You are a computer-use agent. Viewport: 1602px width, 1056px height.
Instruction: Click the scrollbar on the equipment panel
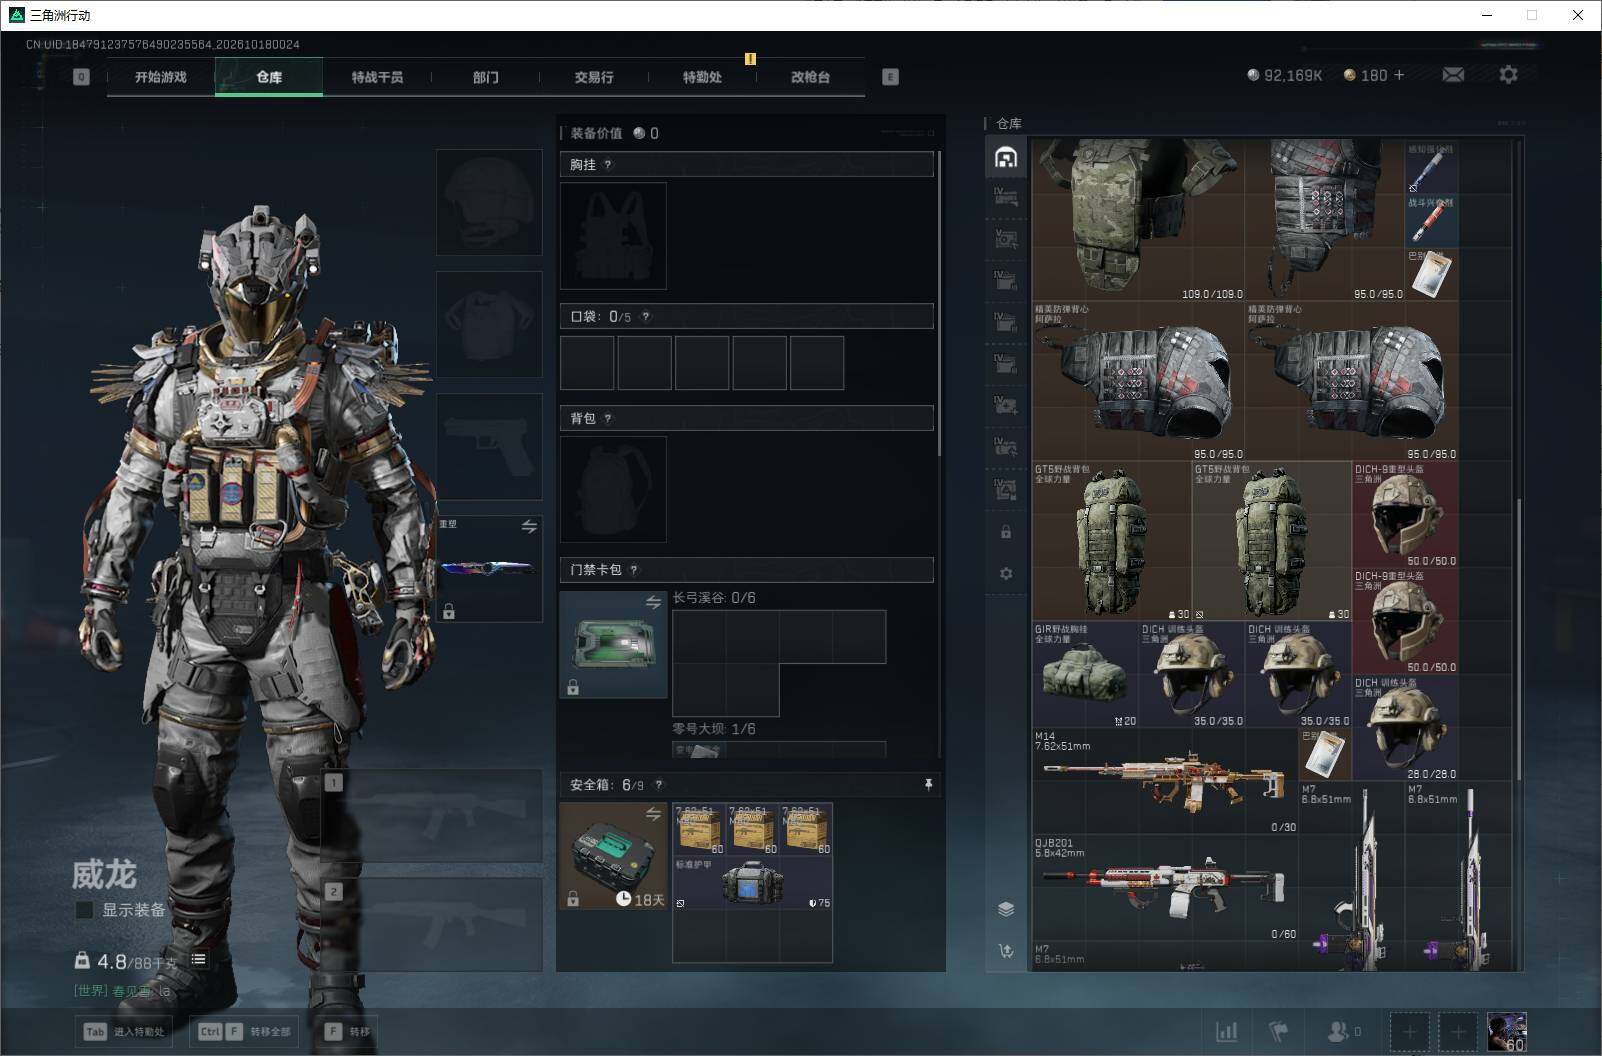tap(939, 303)
